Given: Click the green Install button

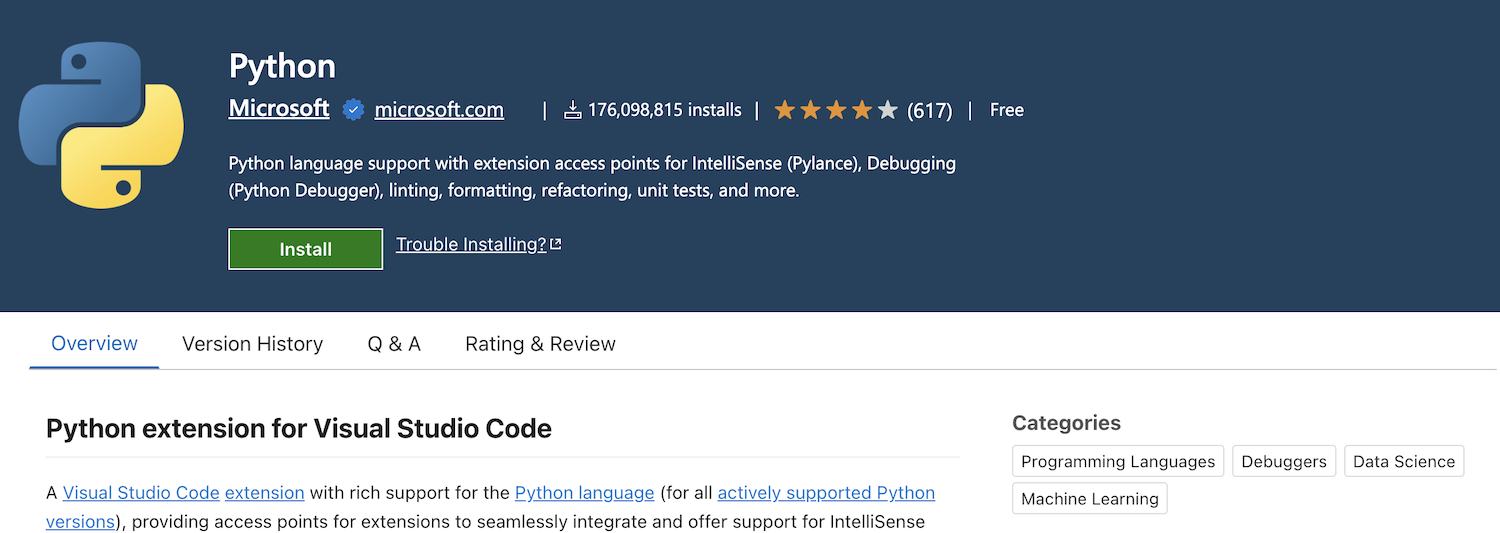Looking at the screenshot, I should pos(305,249).
